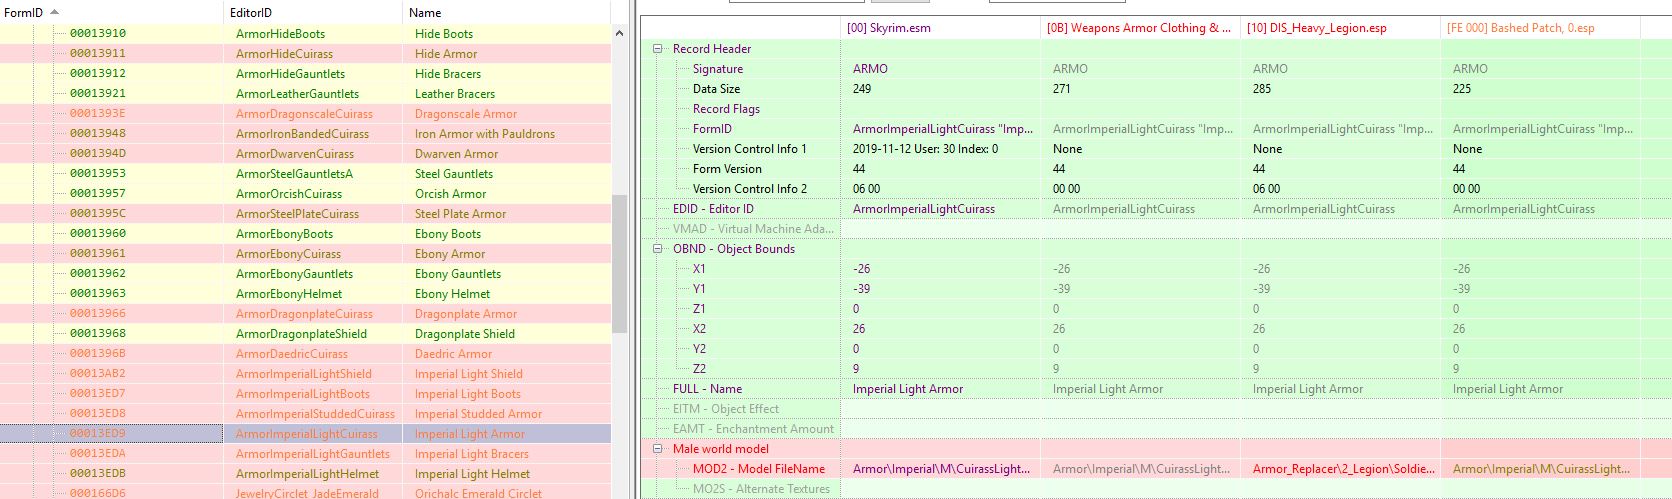Screen dimensions: 1672x499
Task: Select the Steel Gauntlets record
Action: point(305,173)
